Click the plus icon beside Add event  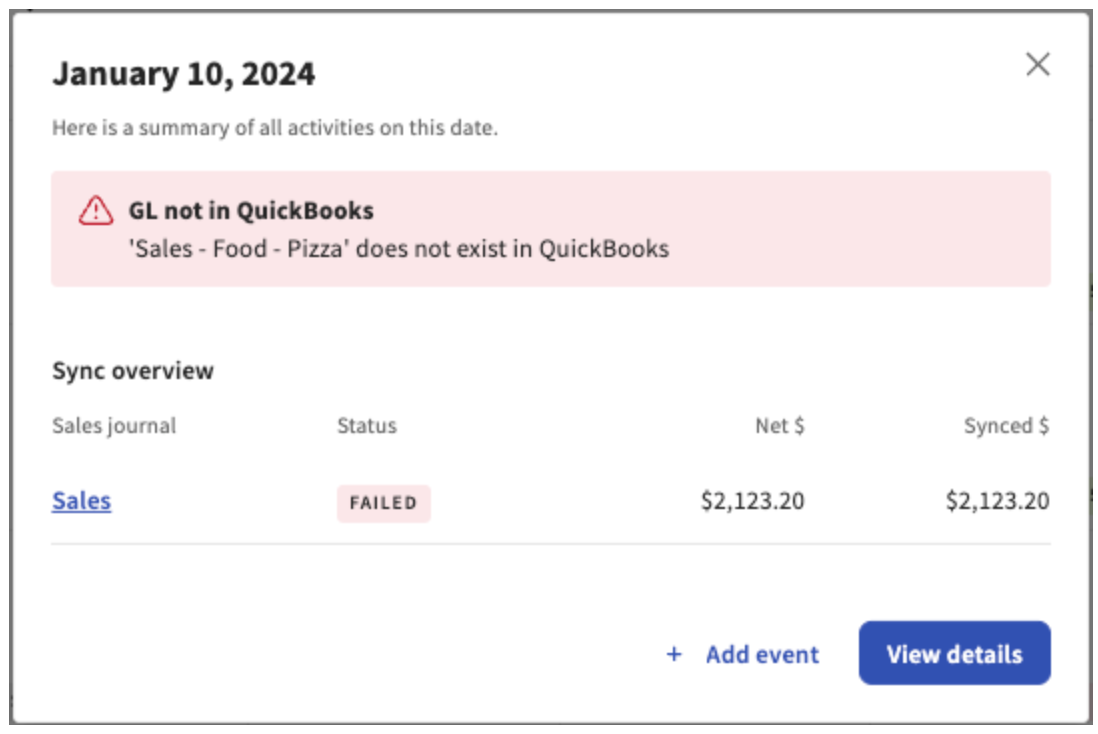(674, 654)
